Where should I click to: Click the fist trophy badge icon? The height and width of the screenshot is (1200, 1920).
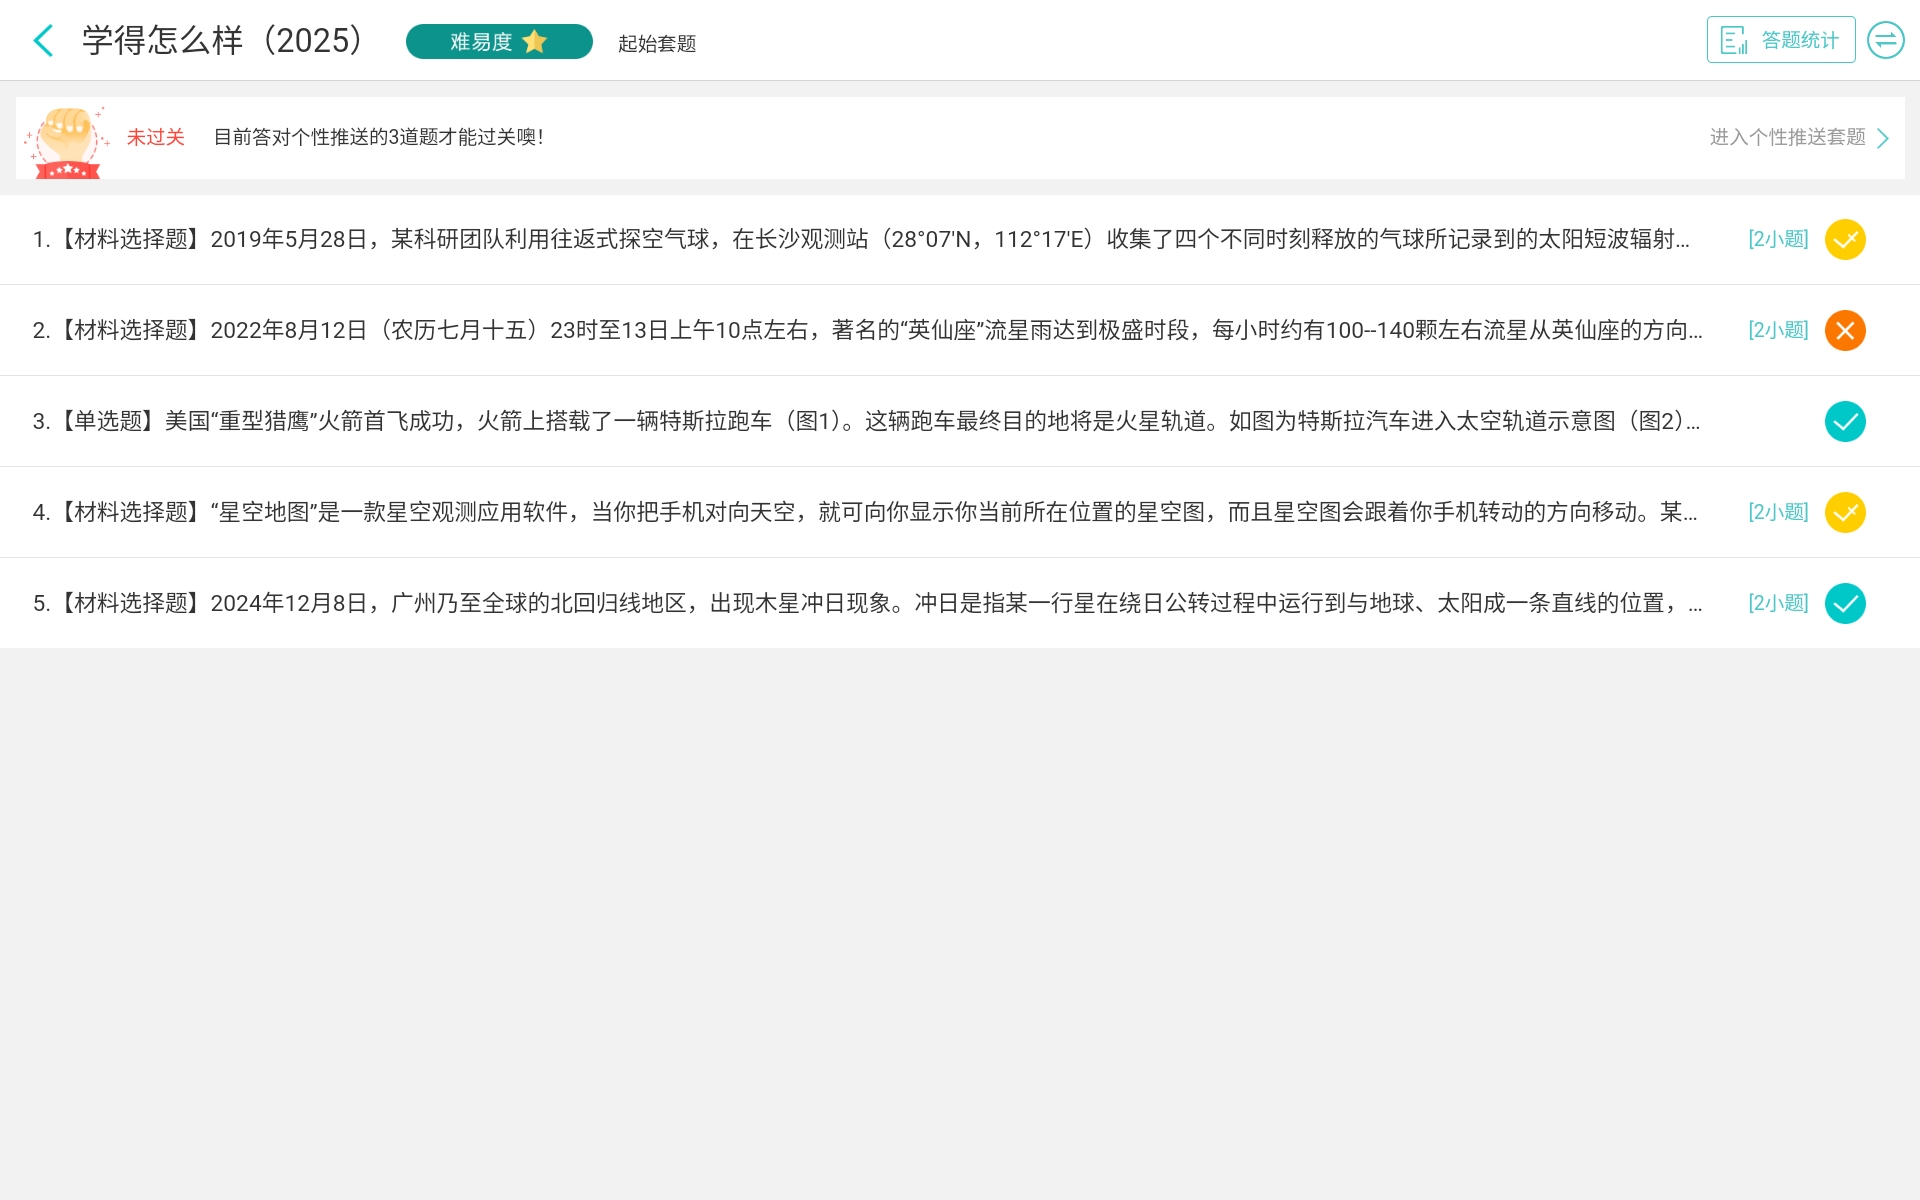tap(68, 141)
